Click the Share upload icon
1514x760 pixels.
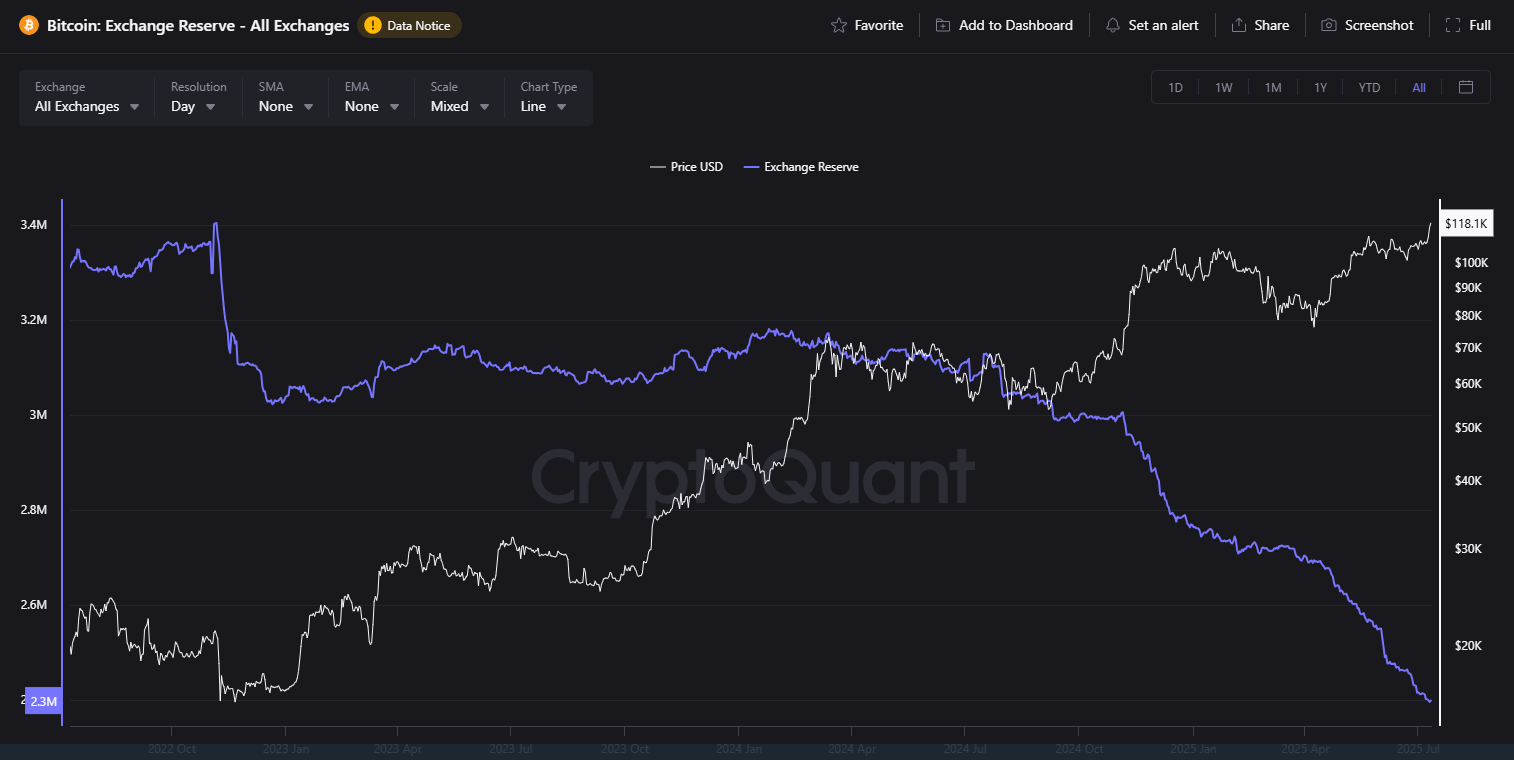pos(1239,25)
